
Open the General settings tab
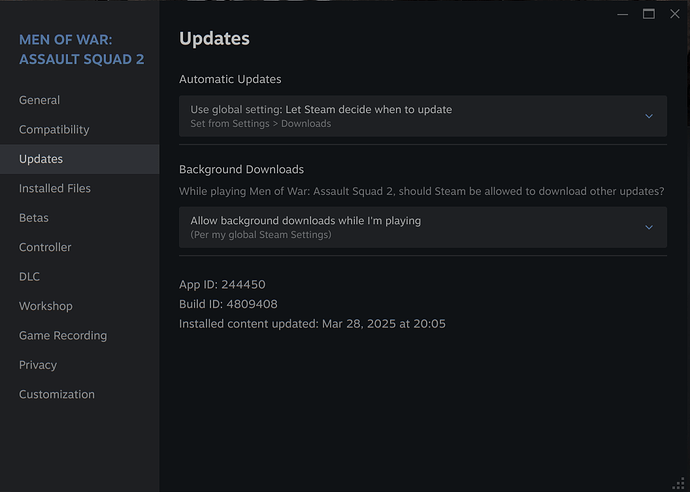40,100
